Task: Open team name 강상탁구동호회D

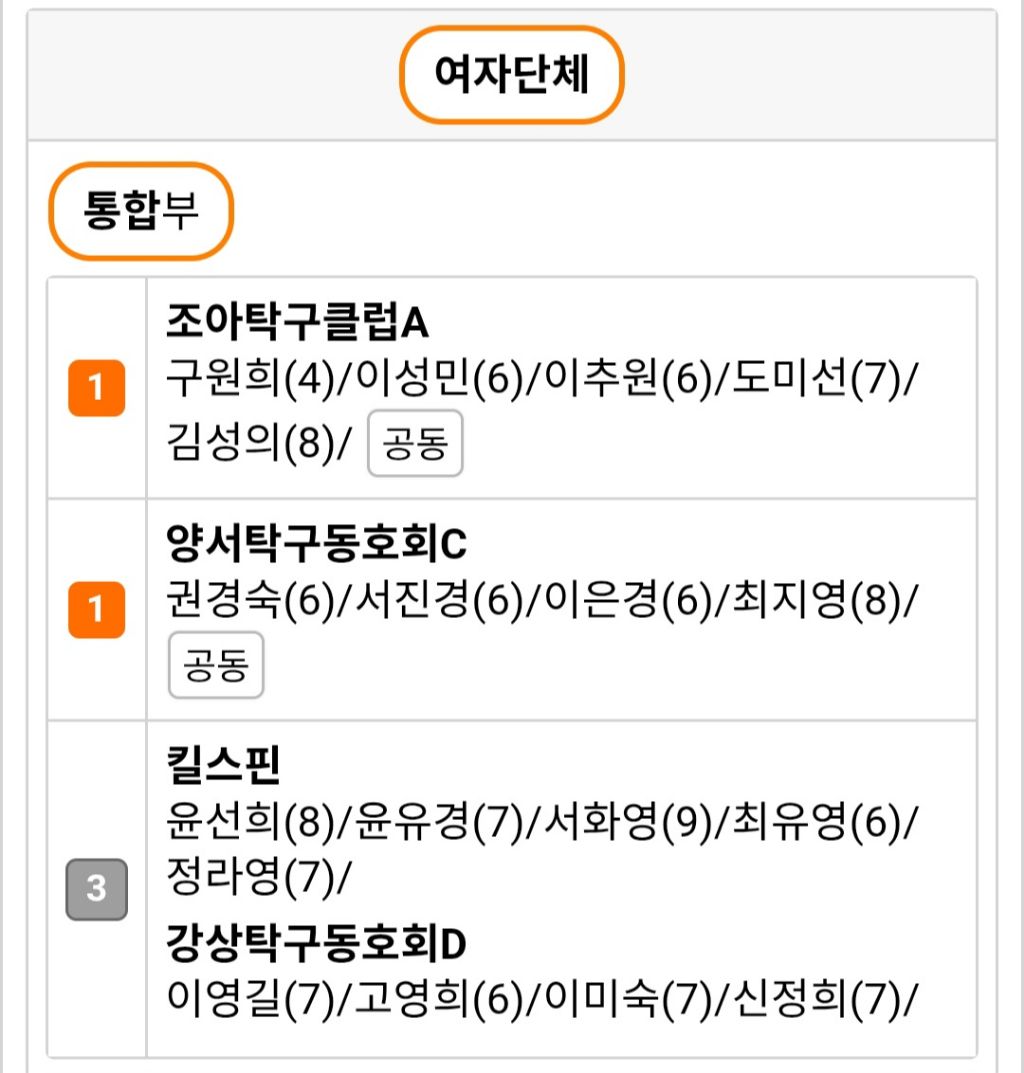Action: (316, 941)
